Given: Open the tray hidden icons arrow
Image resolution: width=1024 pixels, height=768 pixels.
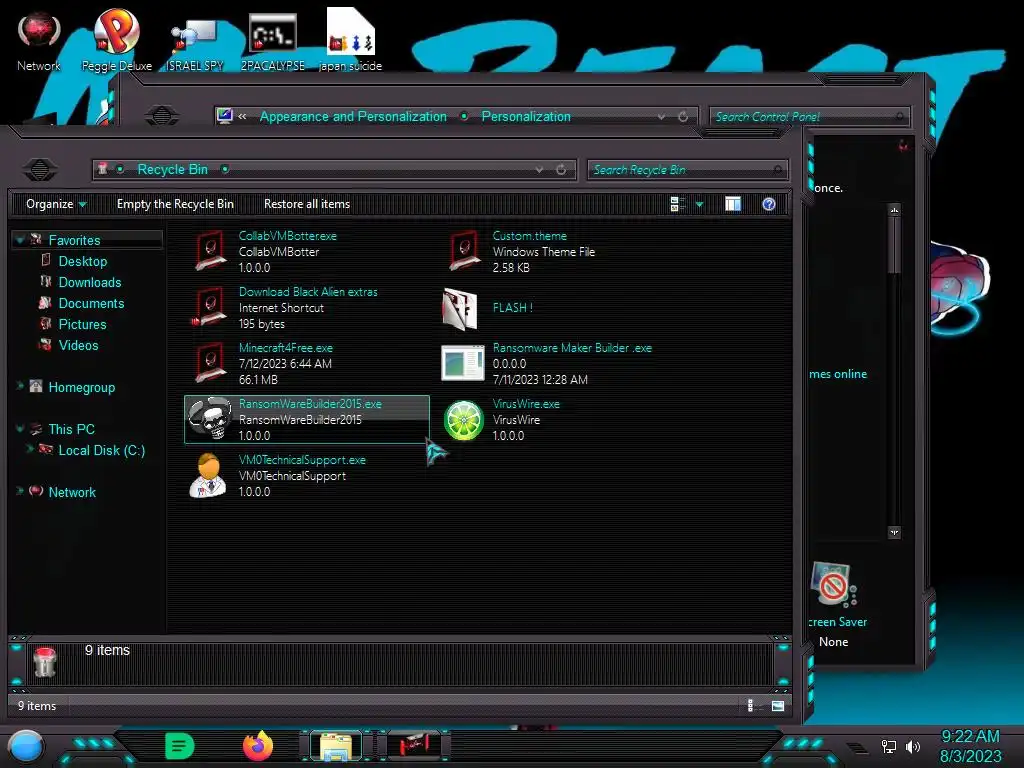Looking at the screenshot, I should tap(857, 747).
